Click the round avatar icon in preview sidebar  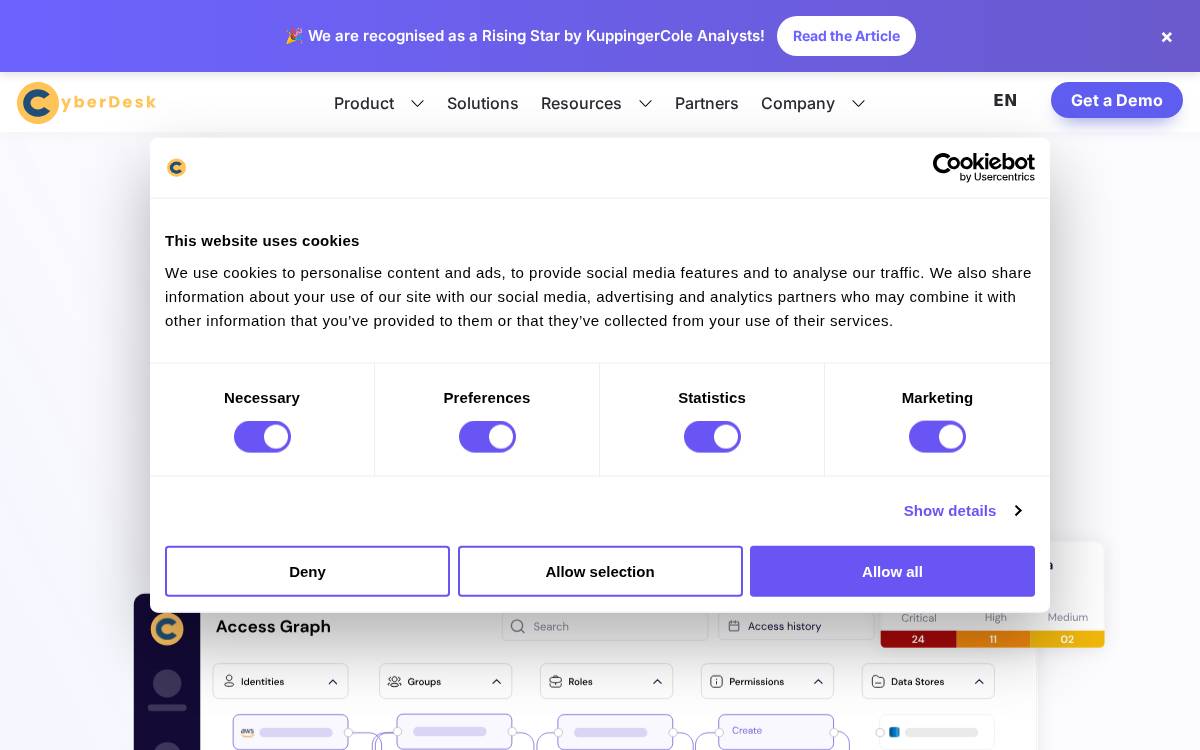(167, 684)
